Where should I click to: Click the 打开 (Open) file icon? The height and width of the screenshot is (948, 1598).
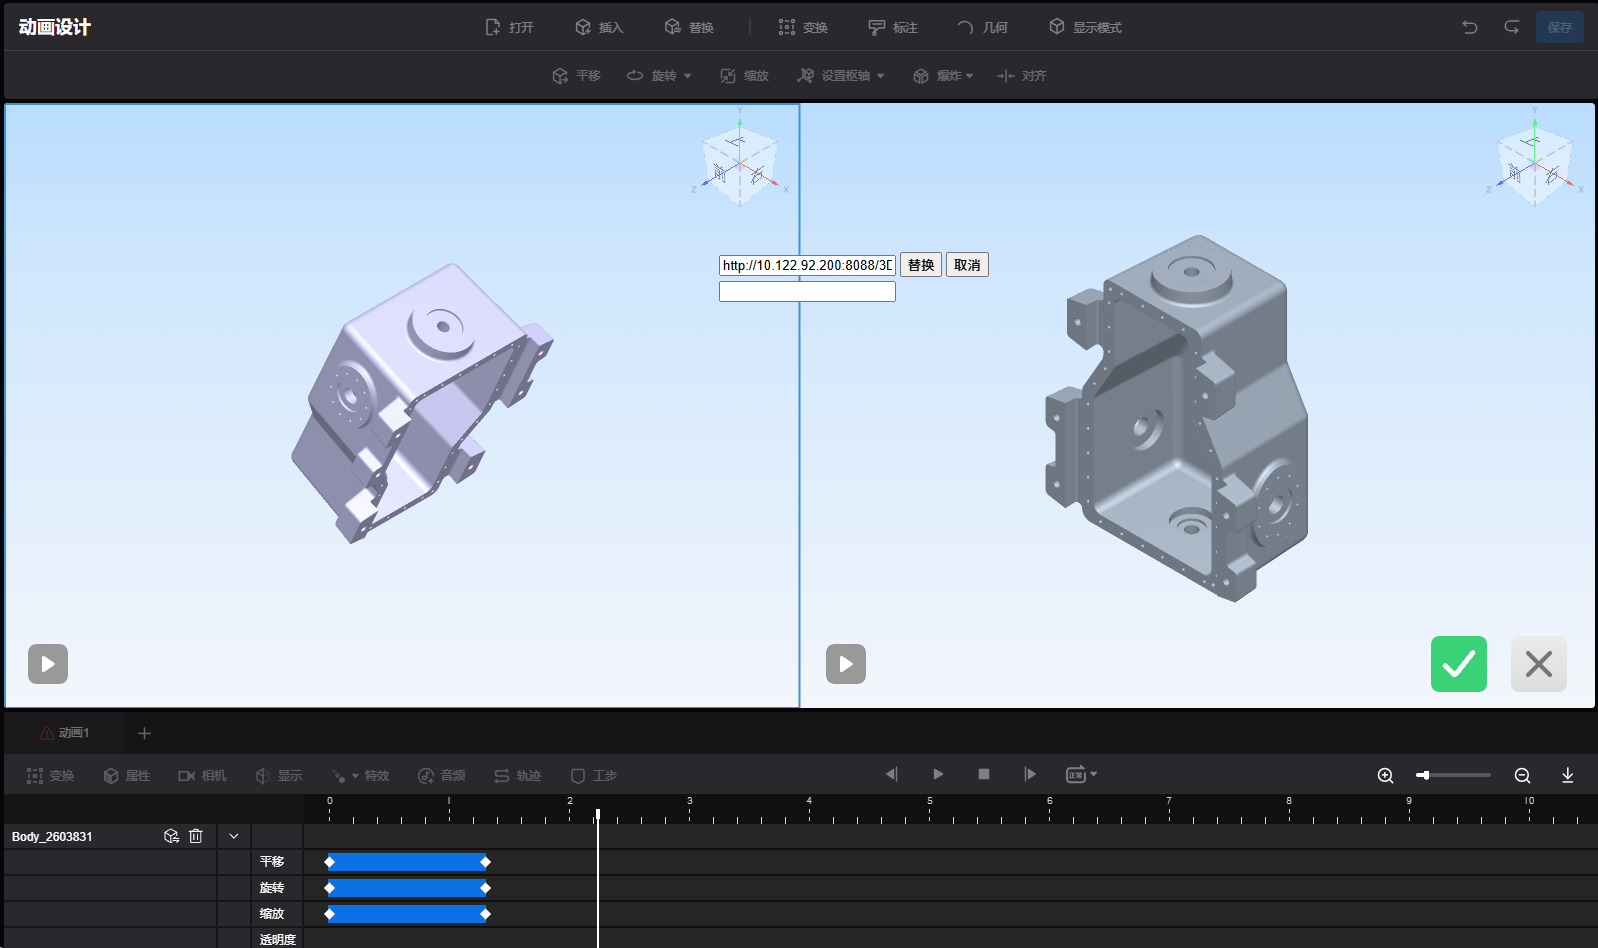point(493,27)
